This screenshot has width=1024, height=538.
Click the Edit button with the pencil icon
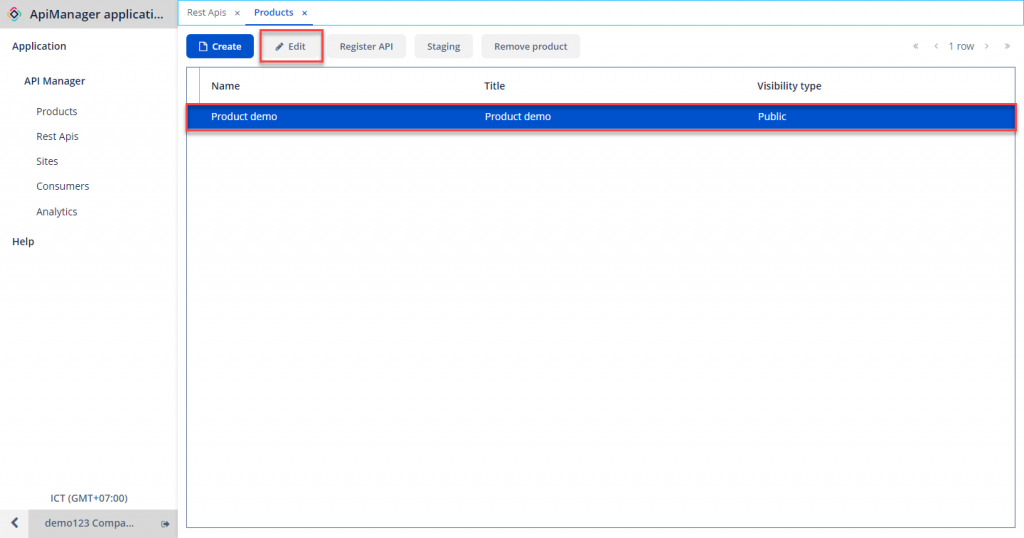[291, 46]
